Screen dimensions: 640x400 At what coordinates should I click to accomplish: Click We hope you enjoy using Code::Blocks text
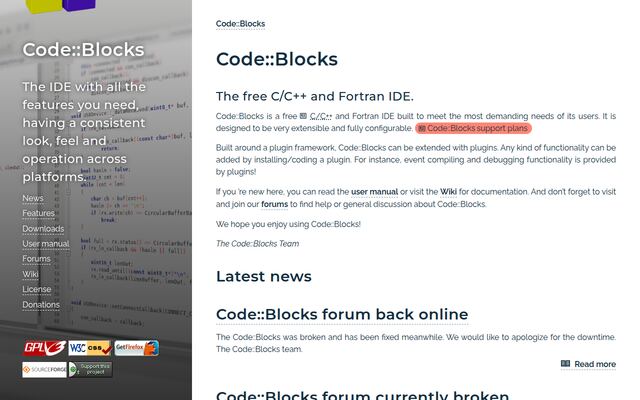pyautogui.click(x=288, y=224)
